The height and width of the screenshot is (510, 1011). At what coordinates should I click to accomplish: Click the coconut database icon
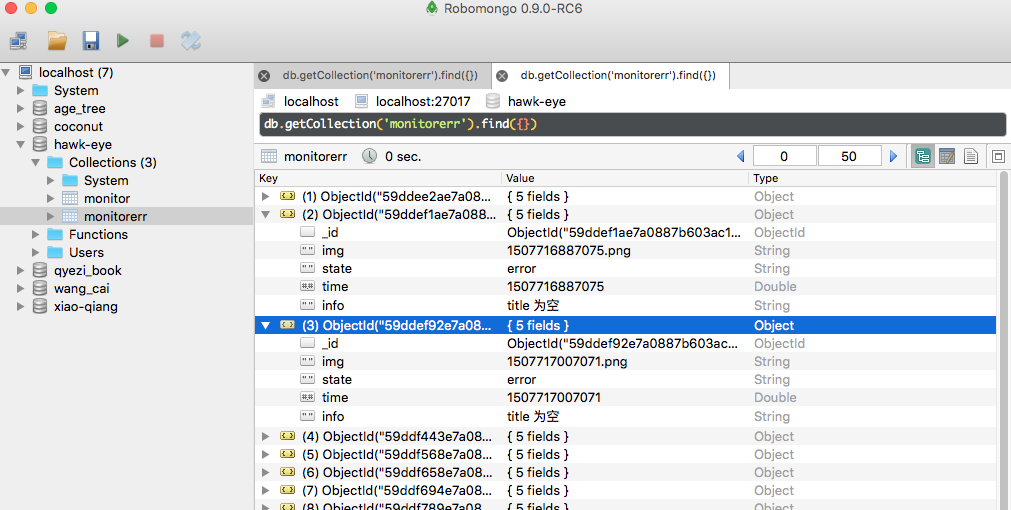pyautogui.click(x=40, y=126)
